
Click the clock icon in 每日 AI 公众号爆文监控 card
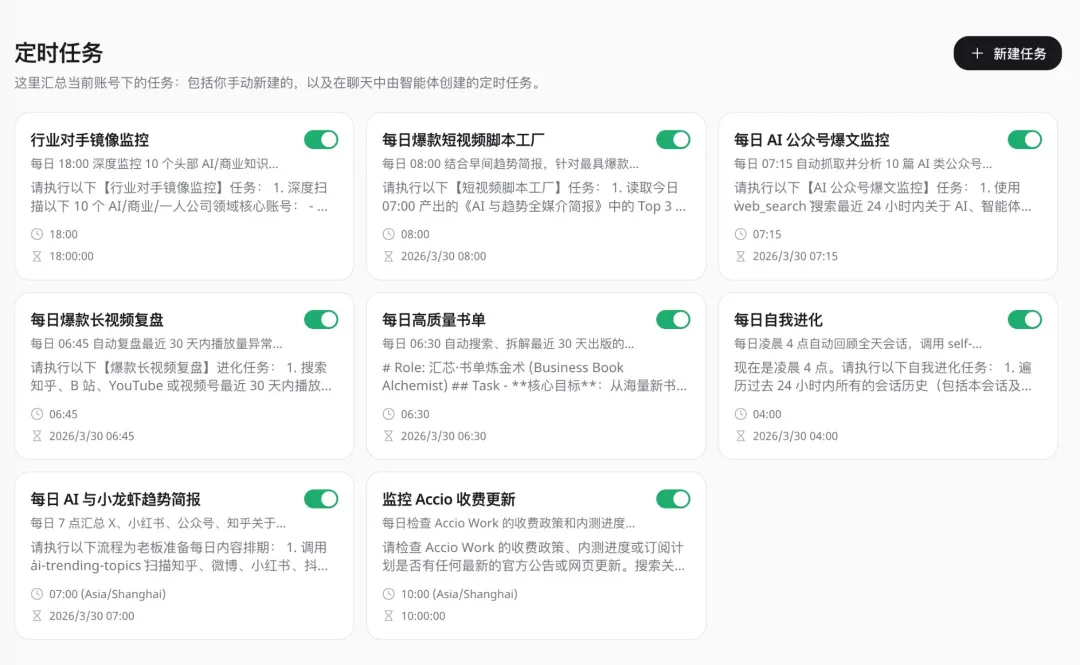point(741,234)
